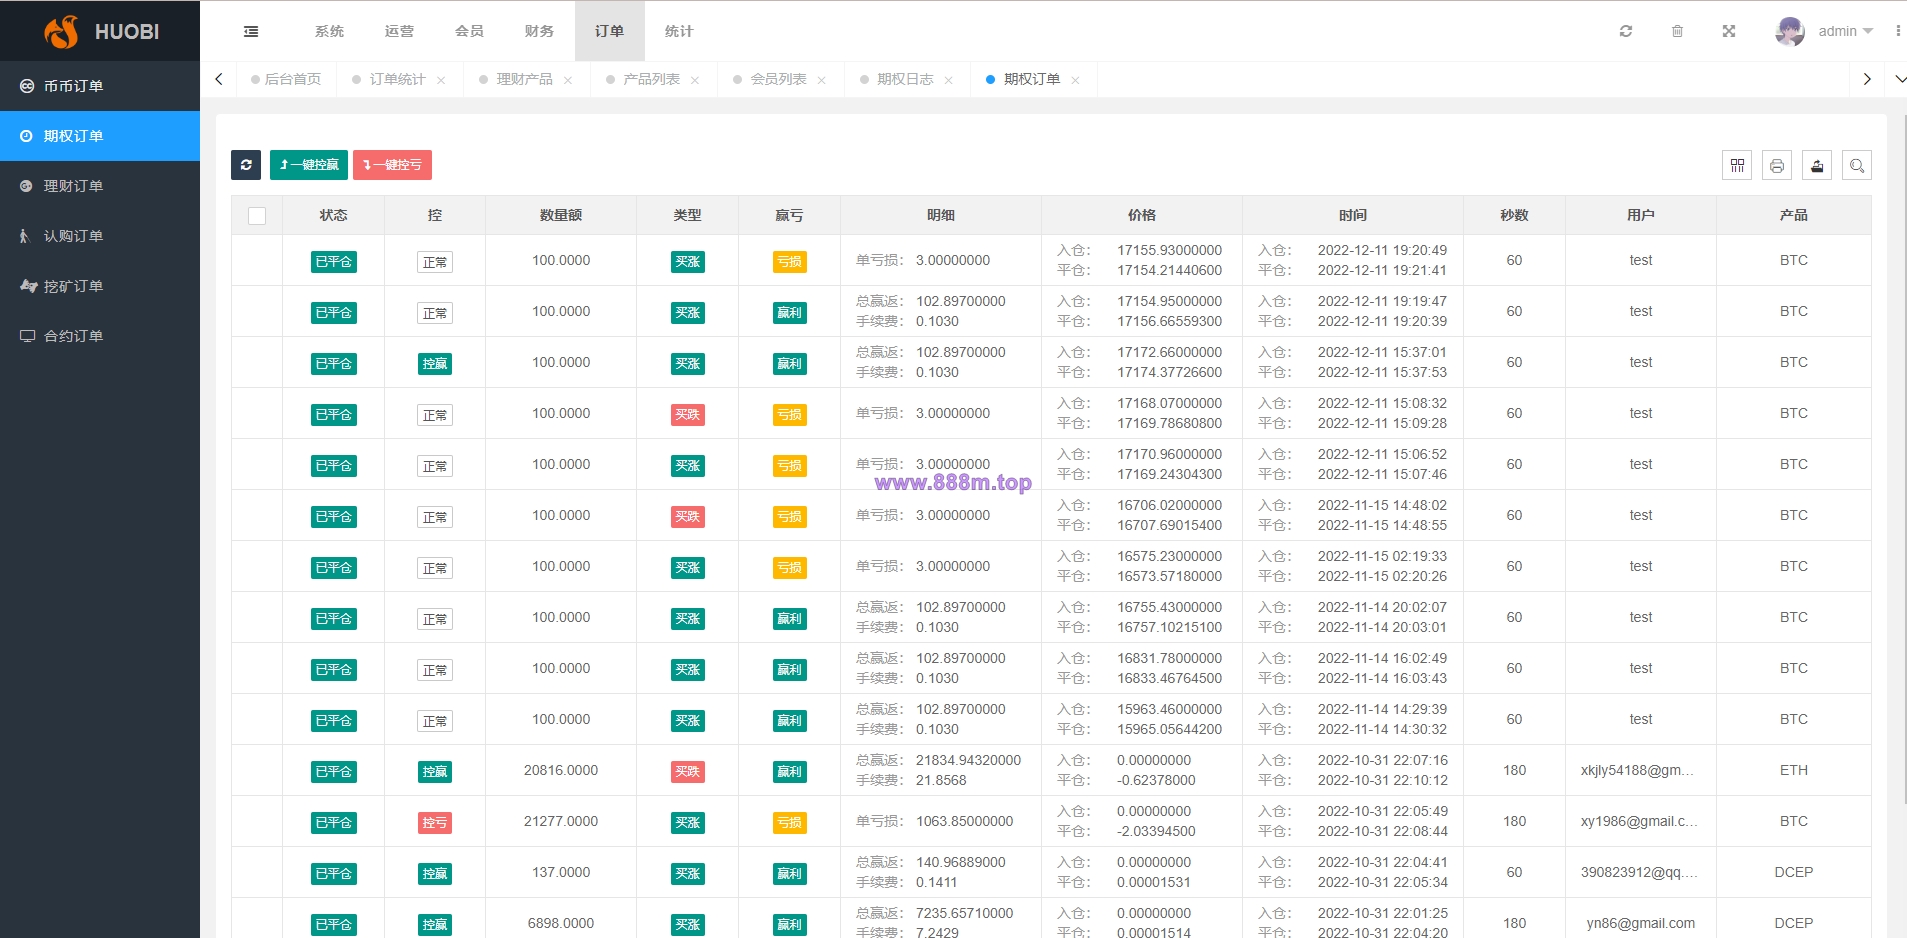
Task: Click 亏损 tag in the 21277.0000 row
Action: [790, 823]
